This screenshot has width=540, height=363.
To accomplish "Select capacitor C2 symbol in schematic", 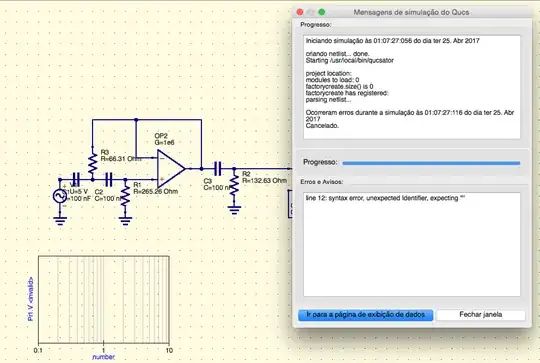I will tap(109, 179).
